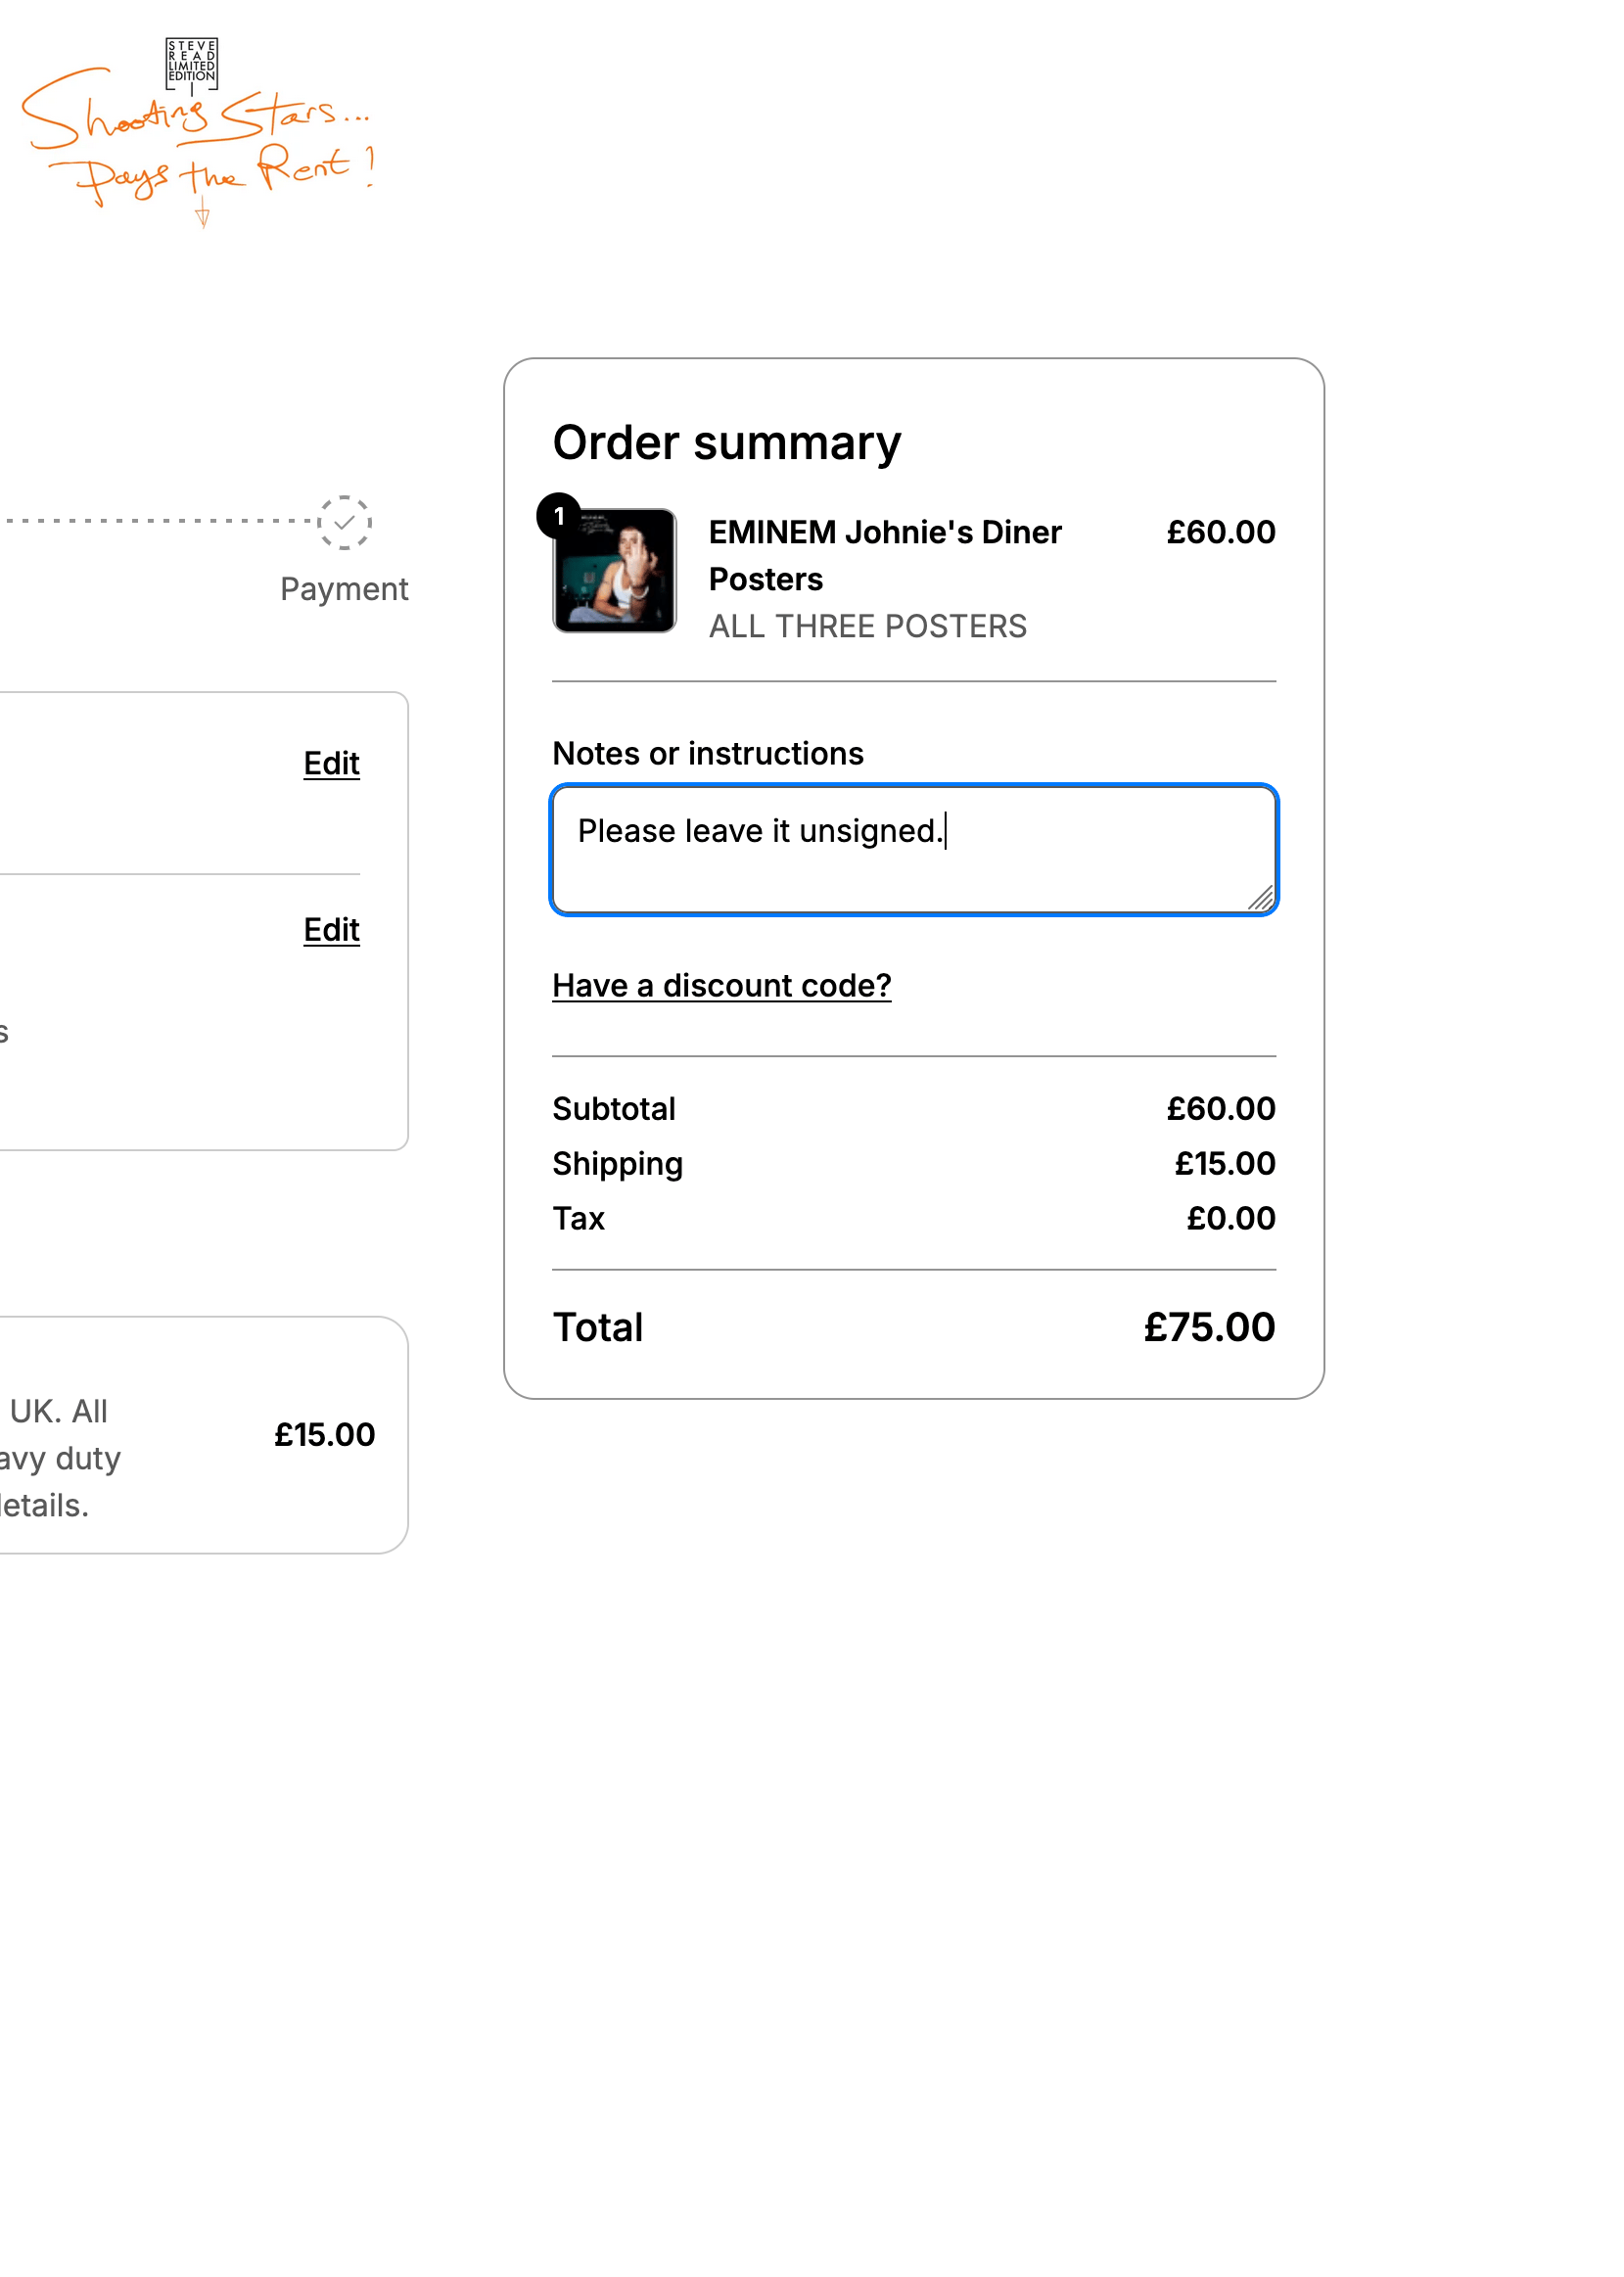
Task: Expand the Have a discount code? link
Action: tap(721, 986)
